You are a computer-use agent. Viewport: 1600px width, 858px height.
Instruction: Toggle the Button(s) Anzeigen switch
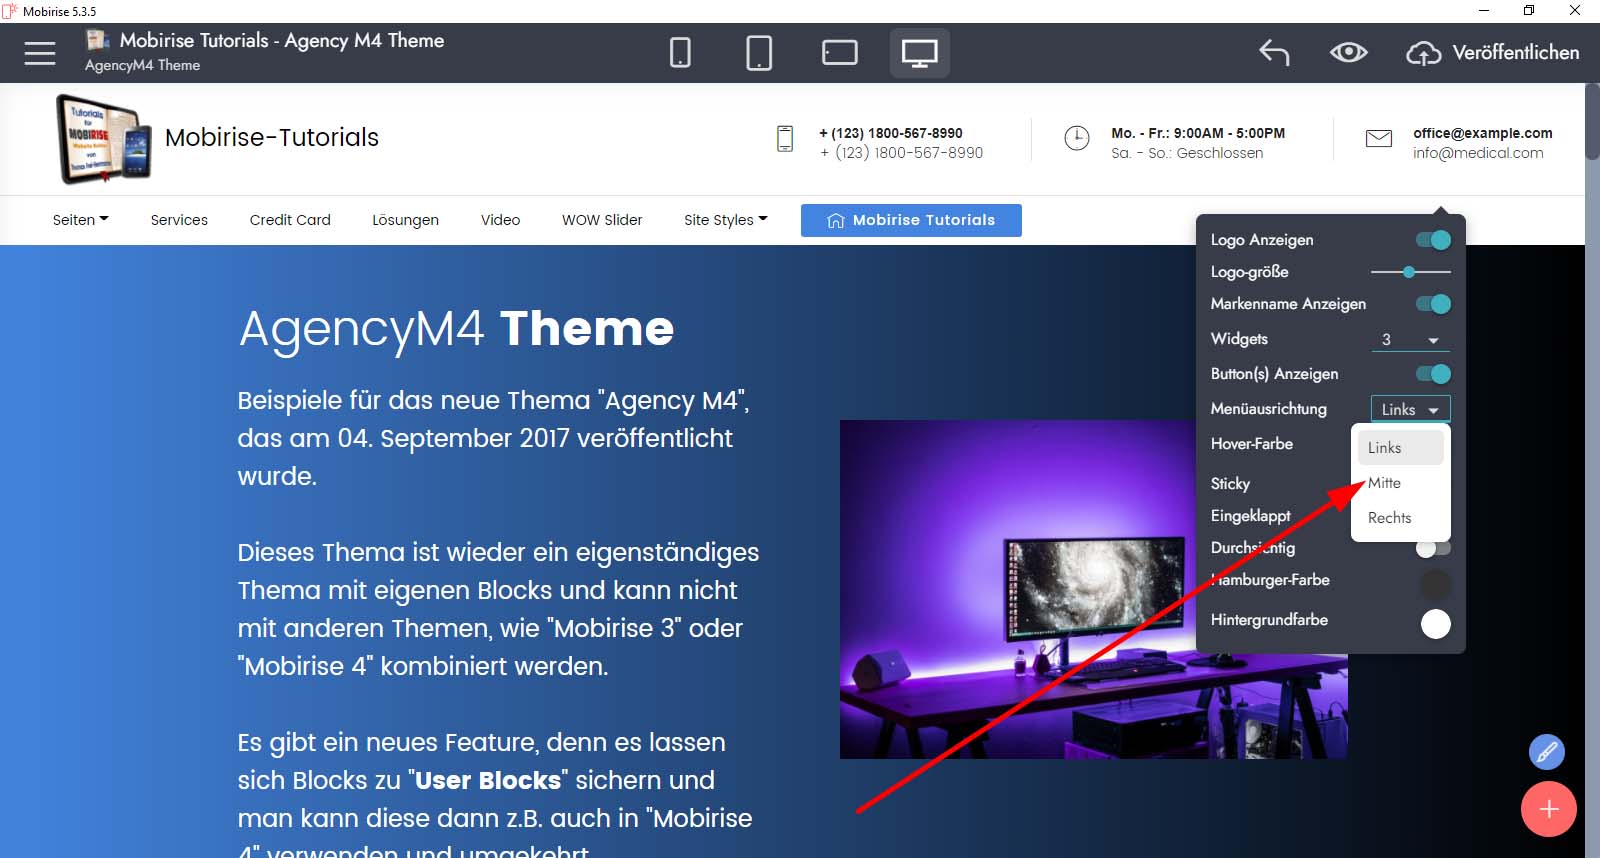click(x=1433, y=374)
